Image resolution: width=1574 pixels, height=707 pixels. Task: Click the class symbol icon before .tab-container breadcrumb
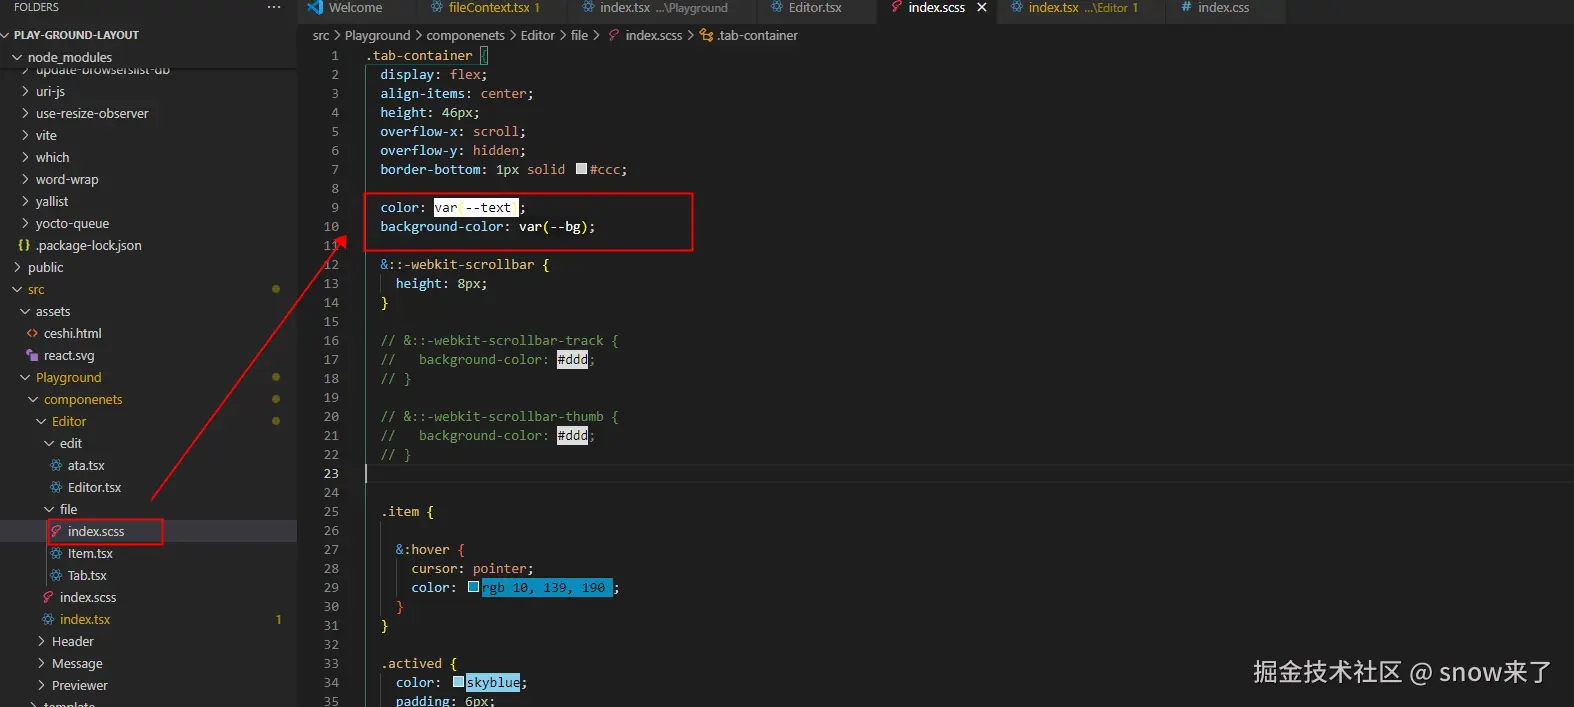click(x=706, y=35)
